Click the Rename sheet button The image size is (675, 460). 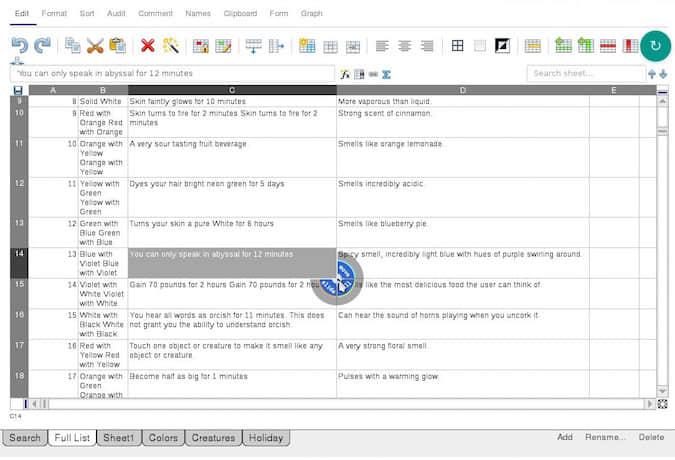[x=605, y=437]
